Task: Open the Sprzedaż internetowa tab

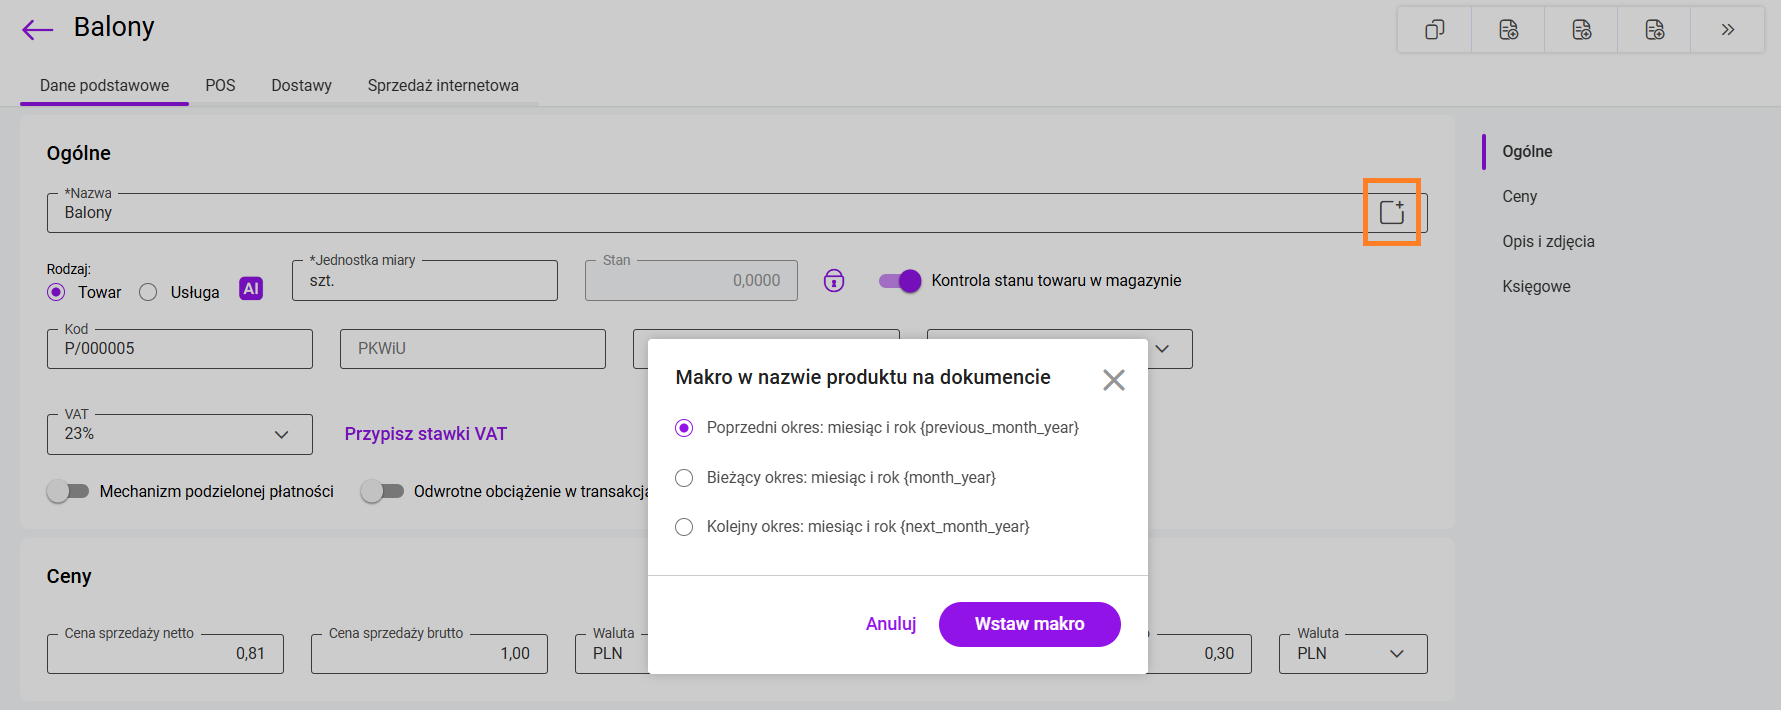Action: tap(443, 86)
